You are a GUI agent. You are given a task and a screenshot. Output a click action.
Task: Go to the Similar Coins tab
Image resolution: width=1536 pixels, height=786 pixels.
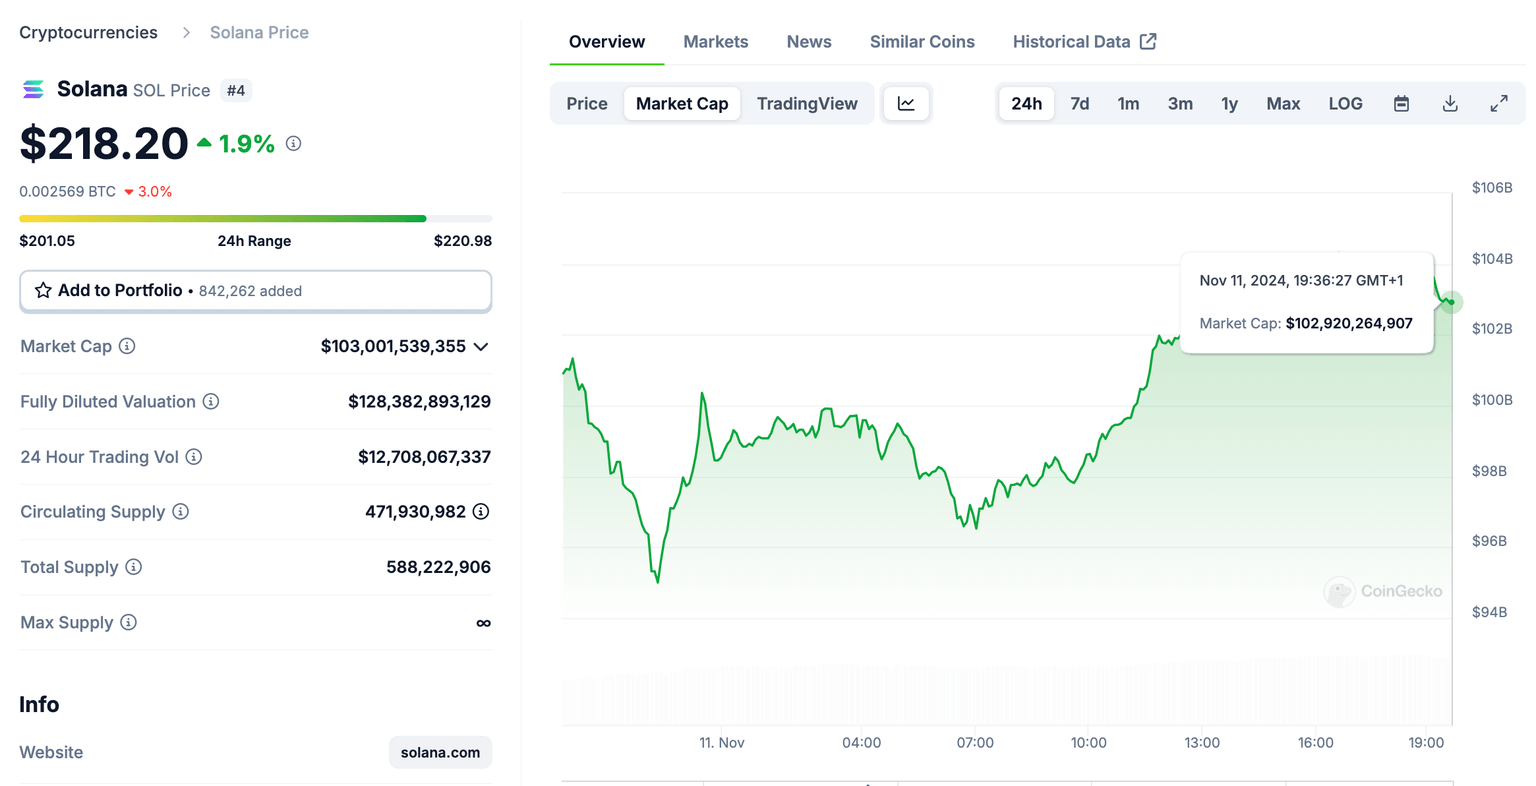922,42
